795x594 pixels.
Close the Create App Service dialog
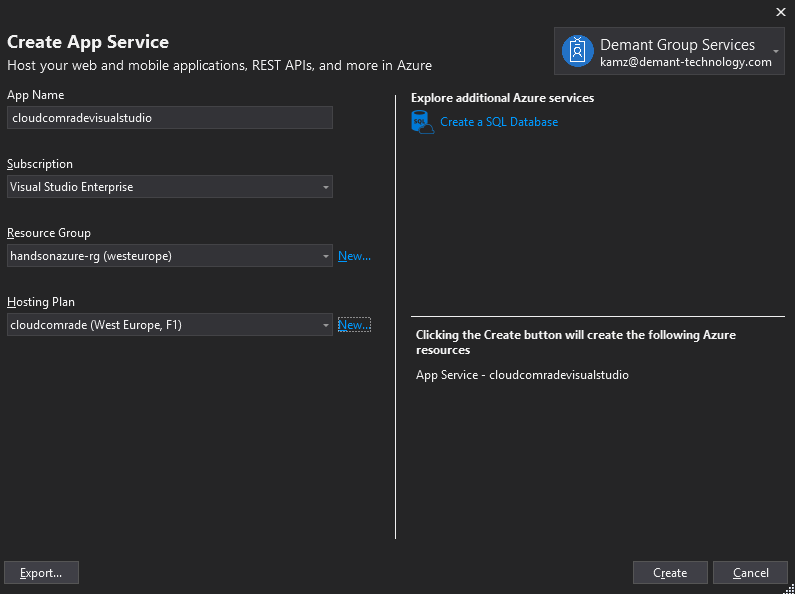[780, 12]
